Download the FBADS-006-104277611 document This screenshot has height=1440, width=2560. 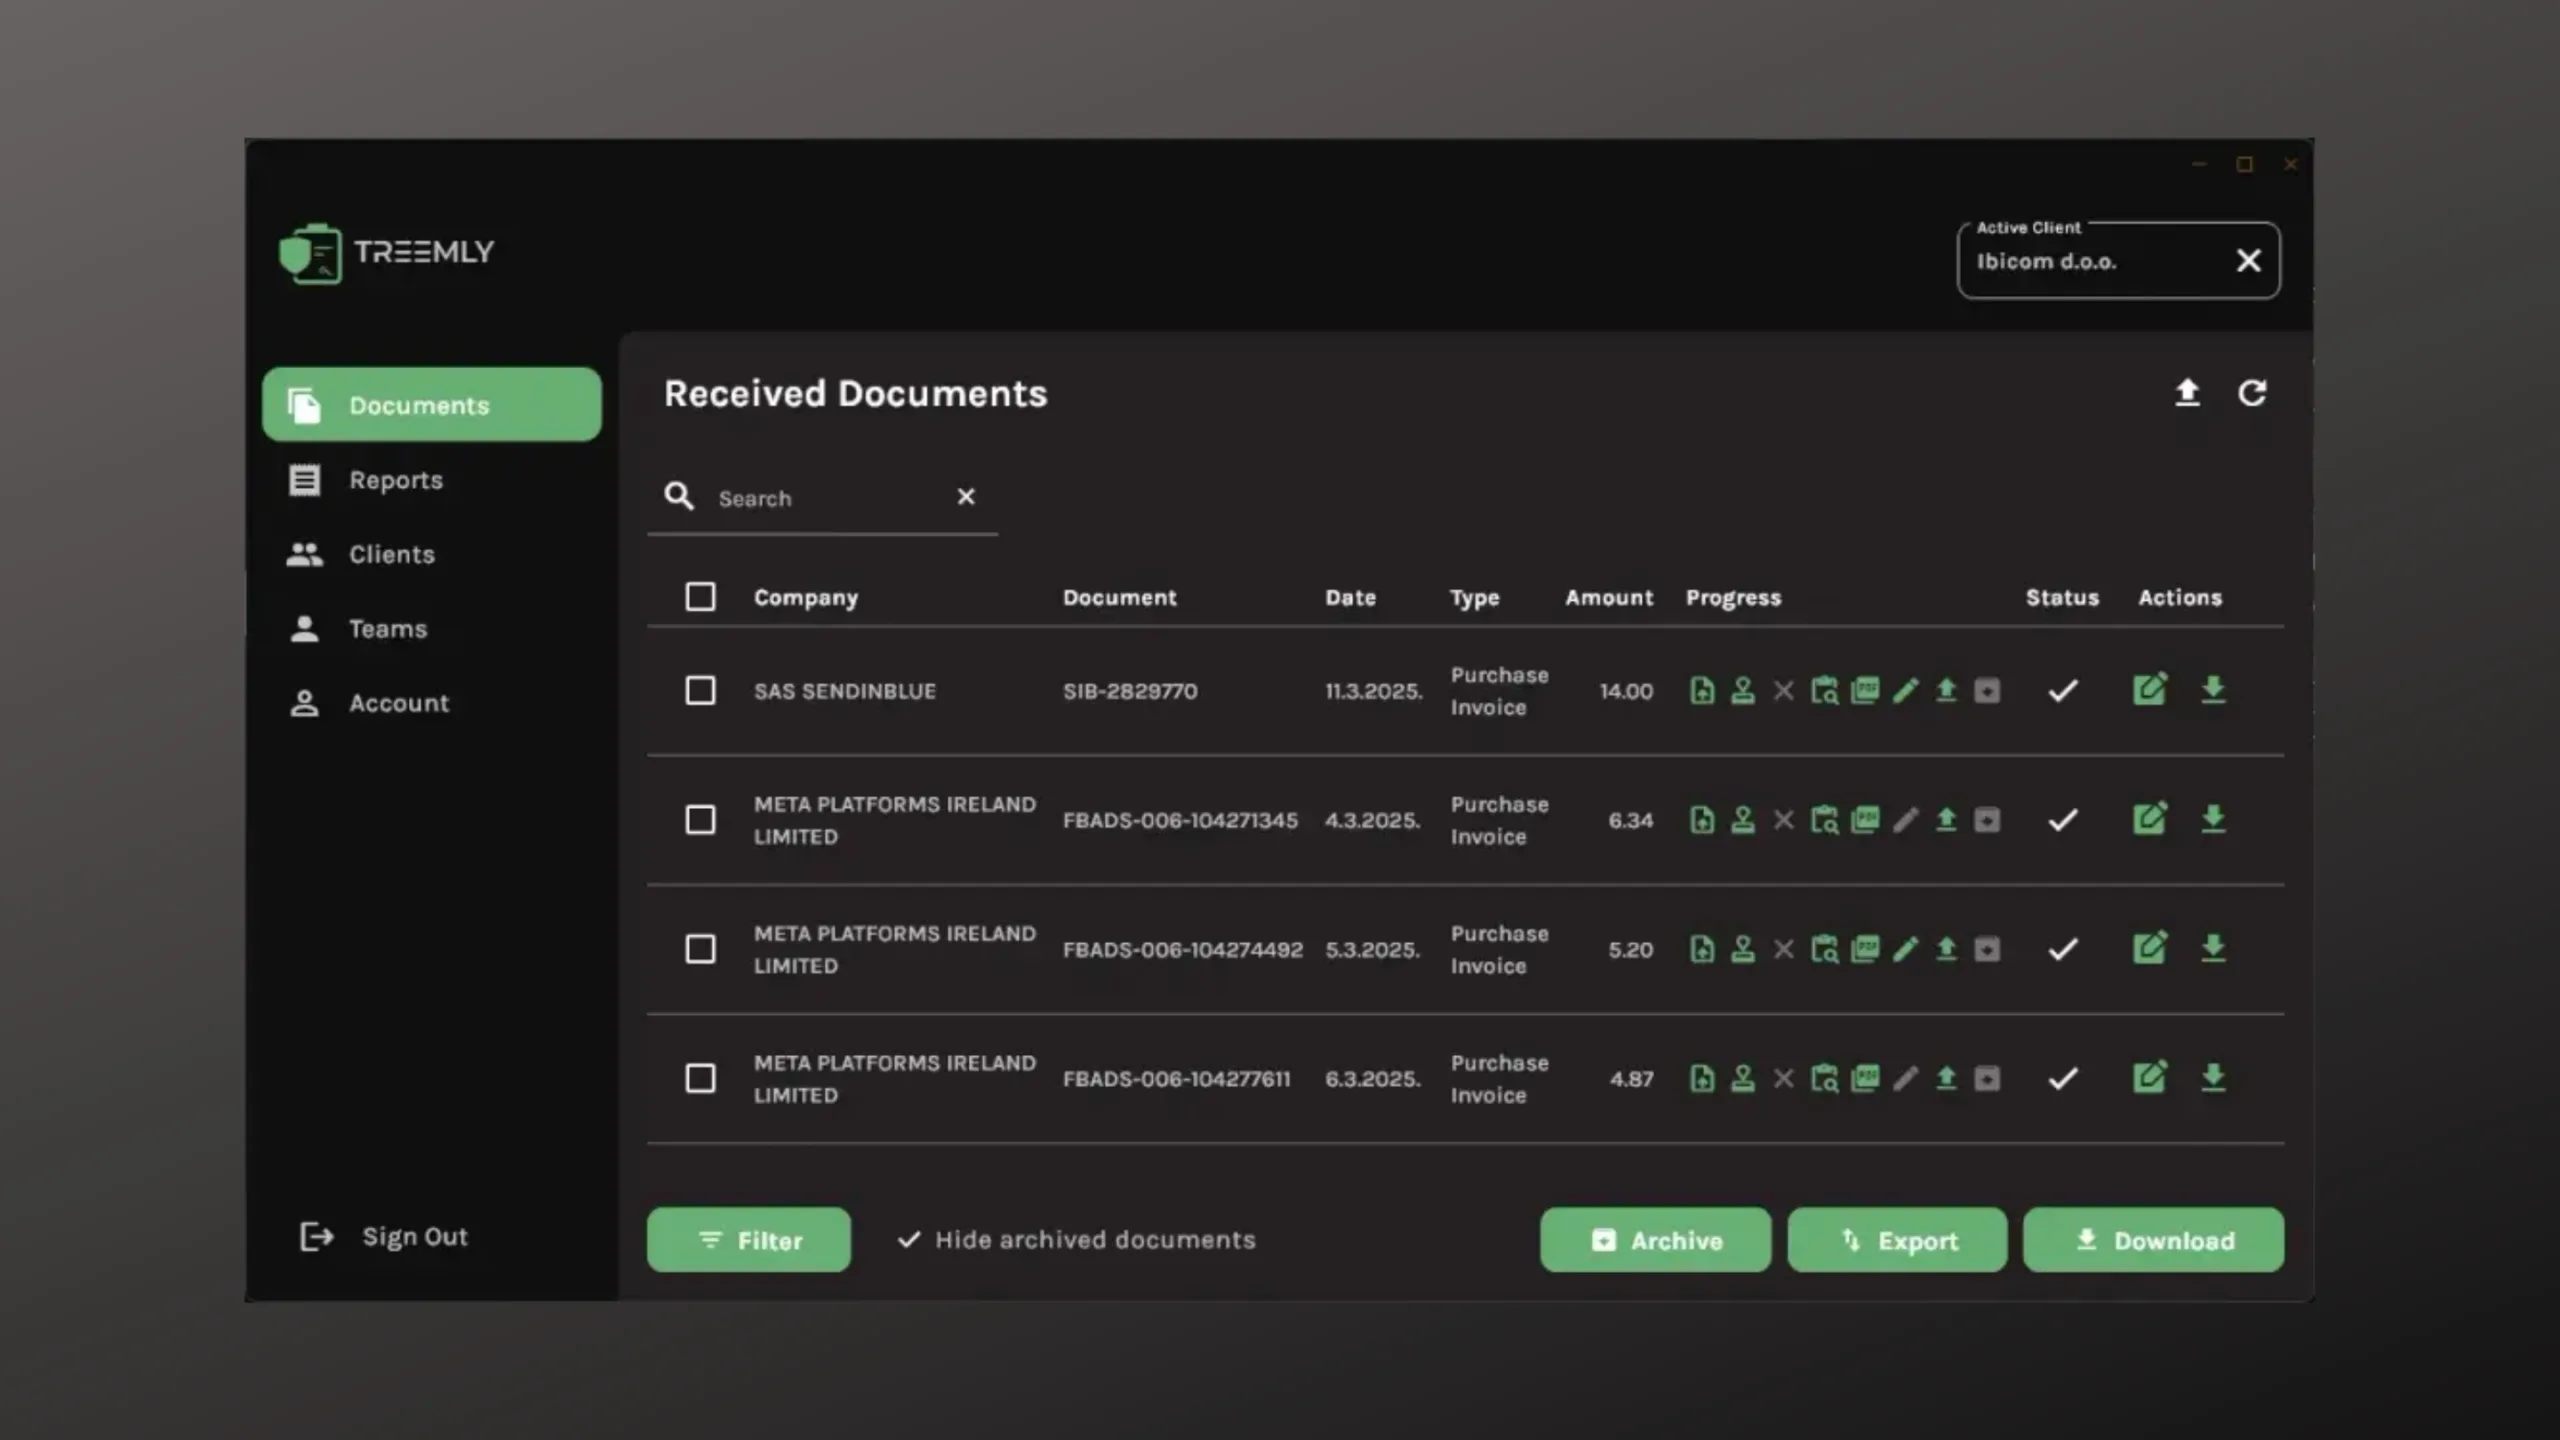[2213, 1078]
